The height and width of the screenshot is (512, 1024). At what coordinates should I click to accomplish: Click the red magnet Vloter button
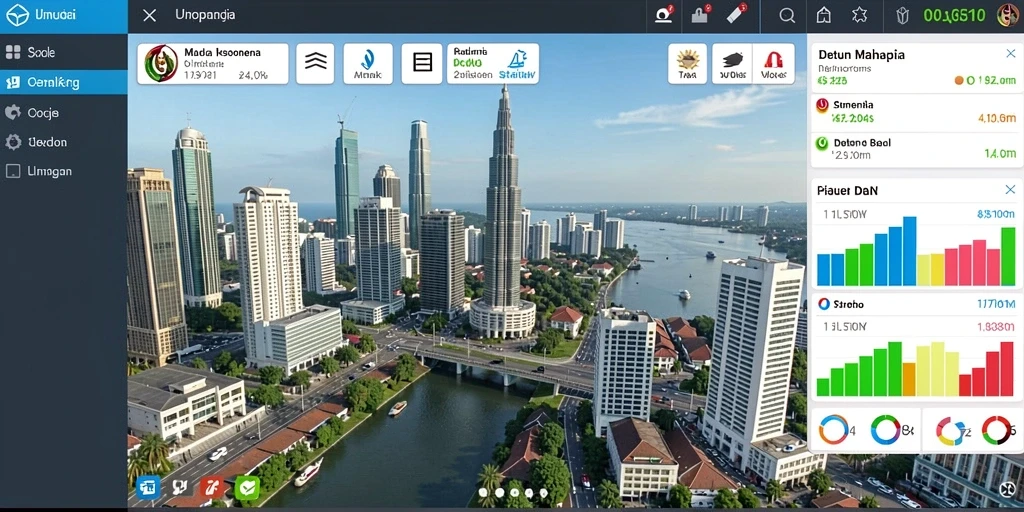(773, 63)
